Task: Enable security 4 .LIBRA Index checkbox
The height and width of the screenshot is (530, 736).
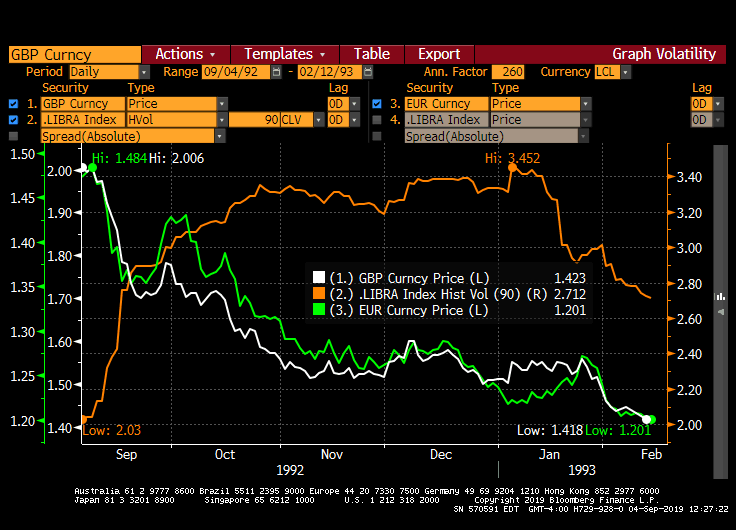Action: 377,120
